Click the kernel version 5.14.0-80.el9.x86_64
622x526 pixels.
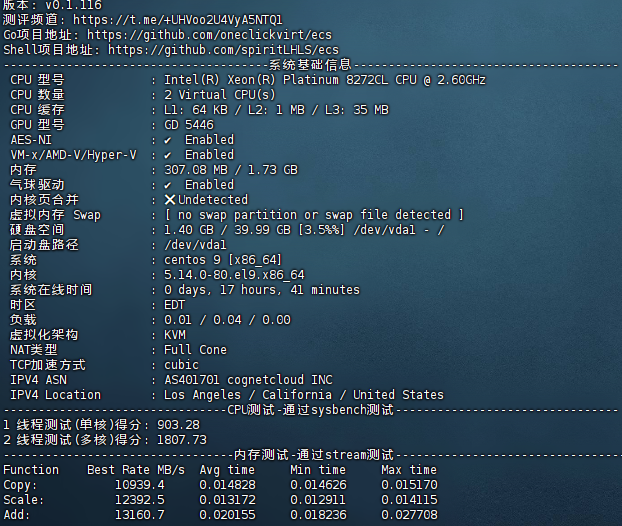click(x=234, y=275)
